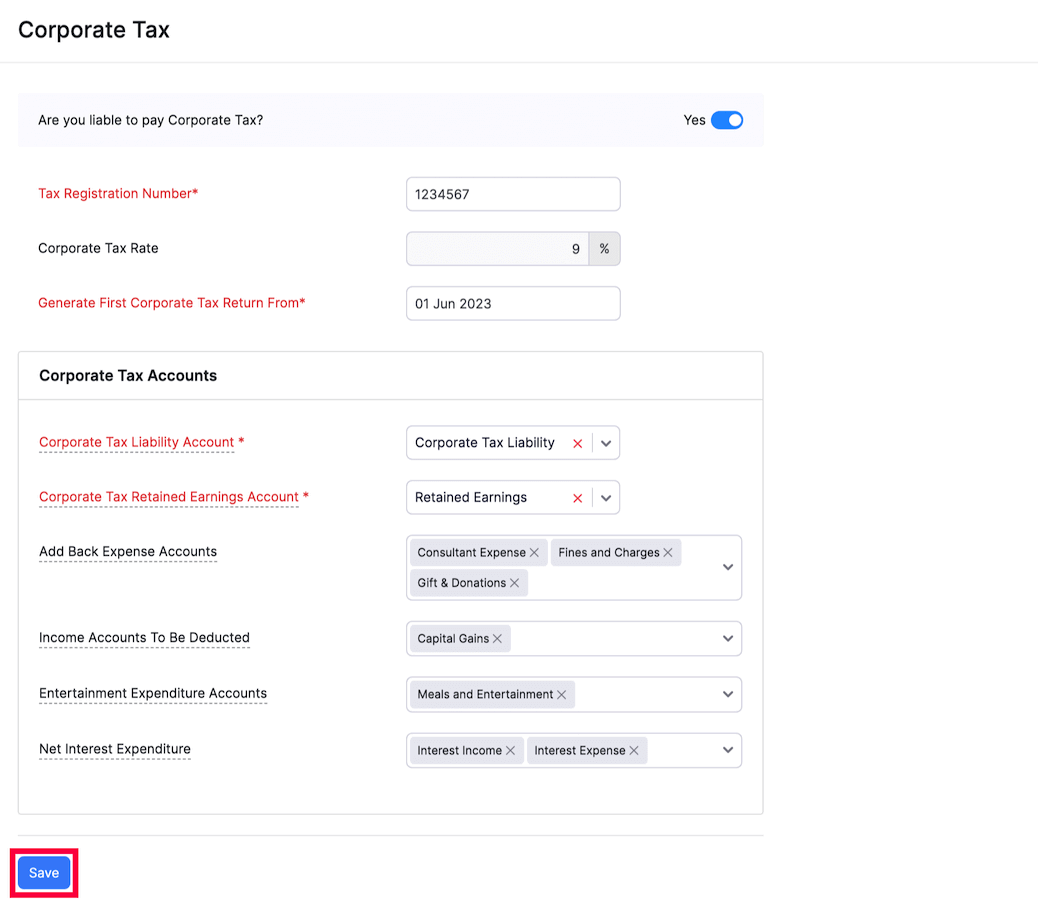Clear the Corporate Tax Liability account selection
1038x910 pixels.
577,442
